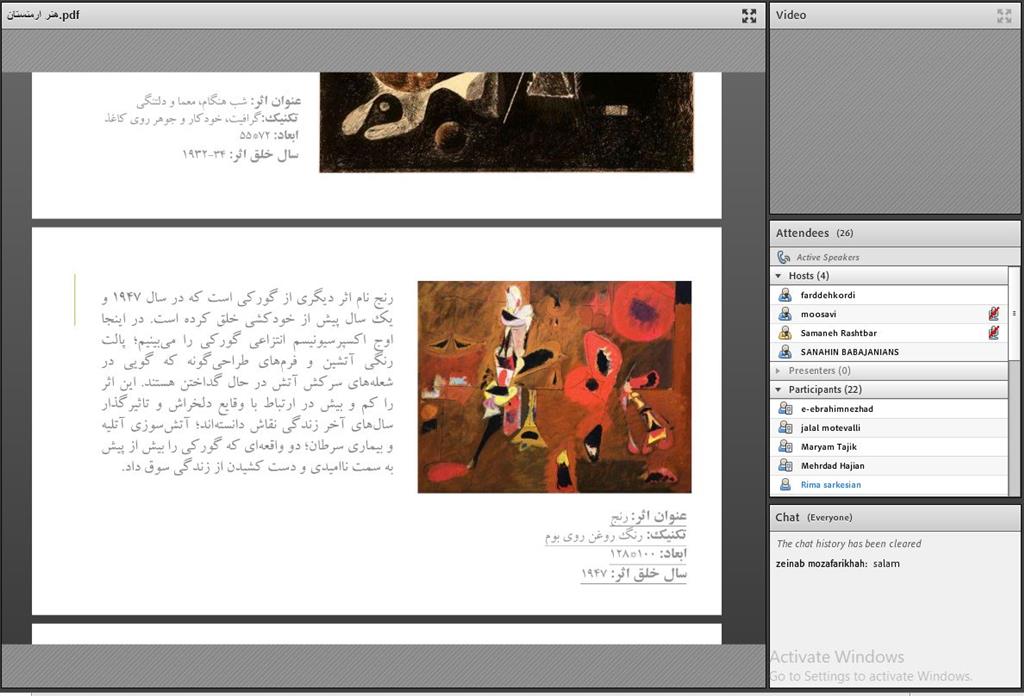Screen dimensions: 1024x696
Task: Click the هنر ارمنستان.pdf pod title
Action: (x=43, y=14)
